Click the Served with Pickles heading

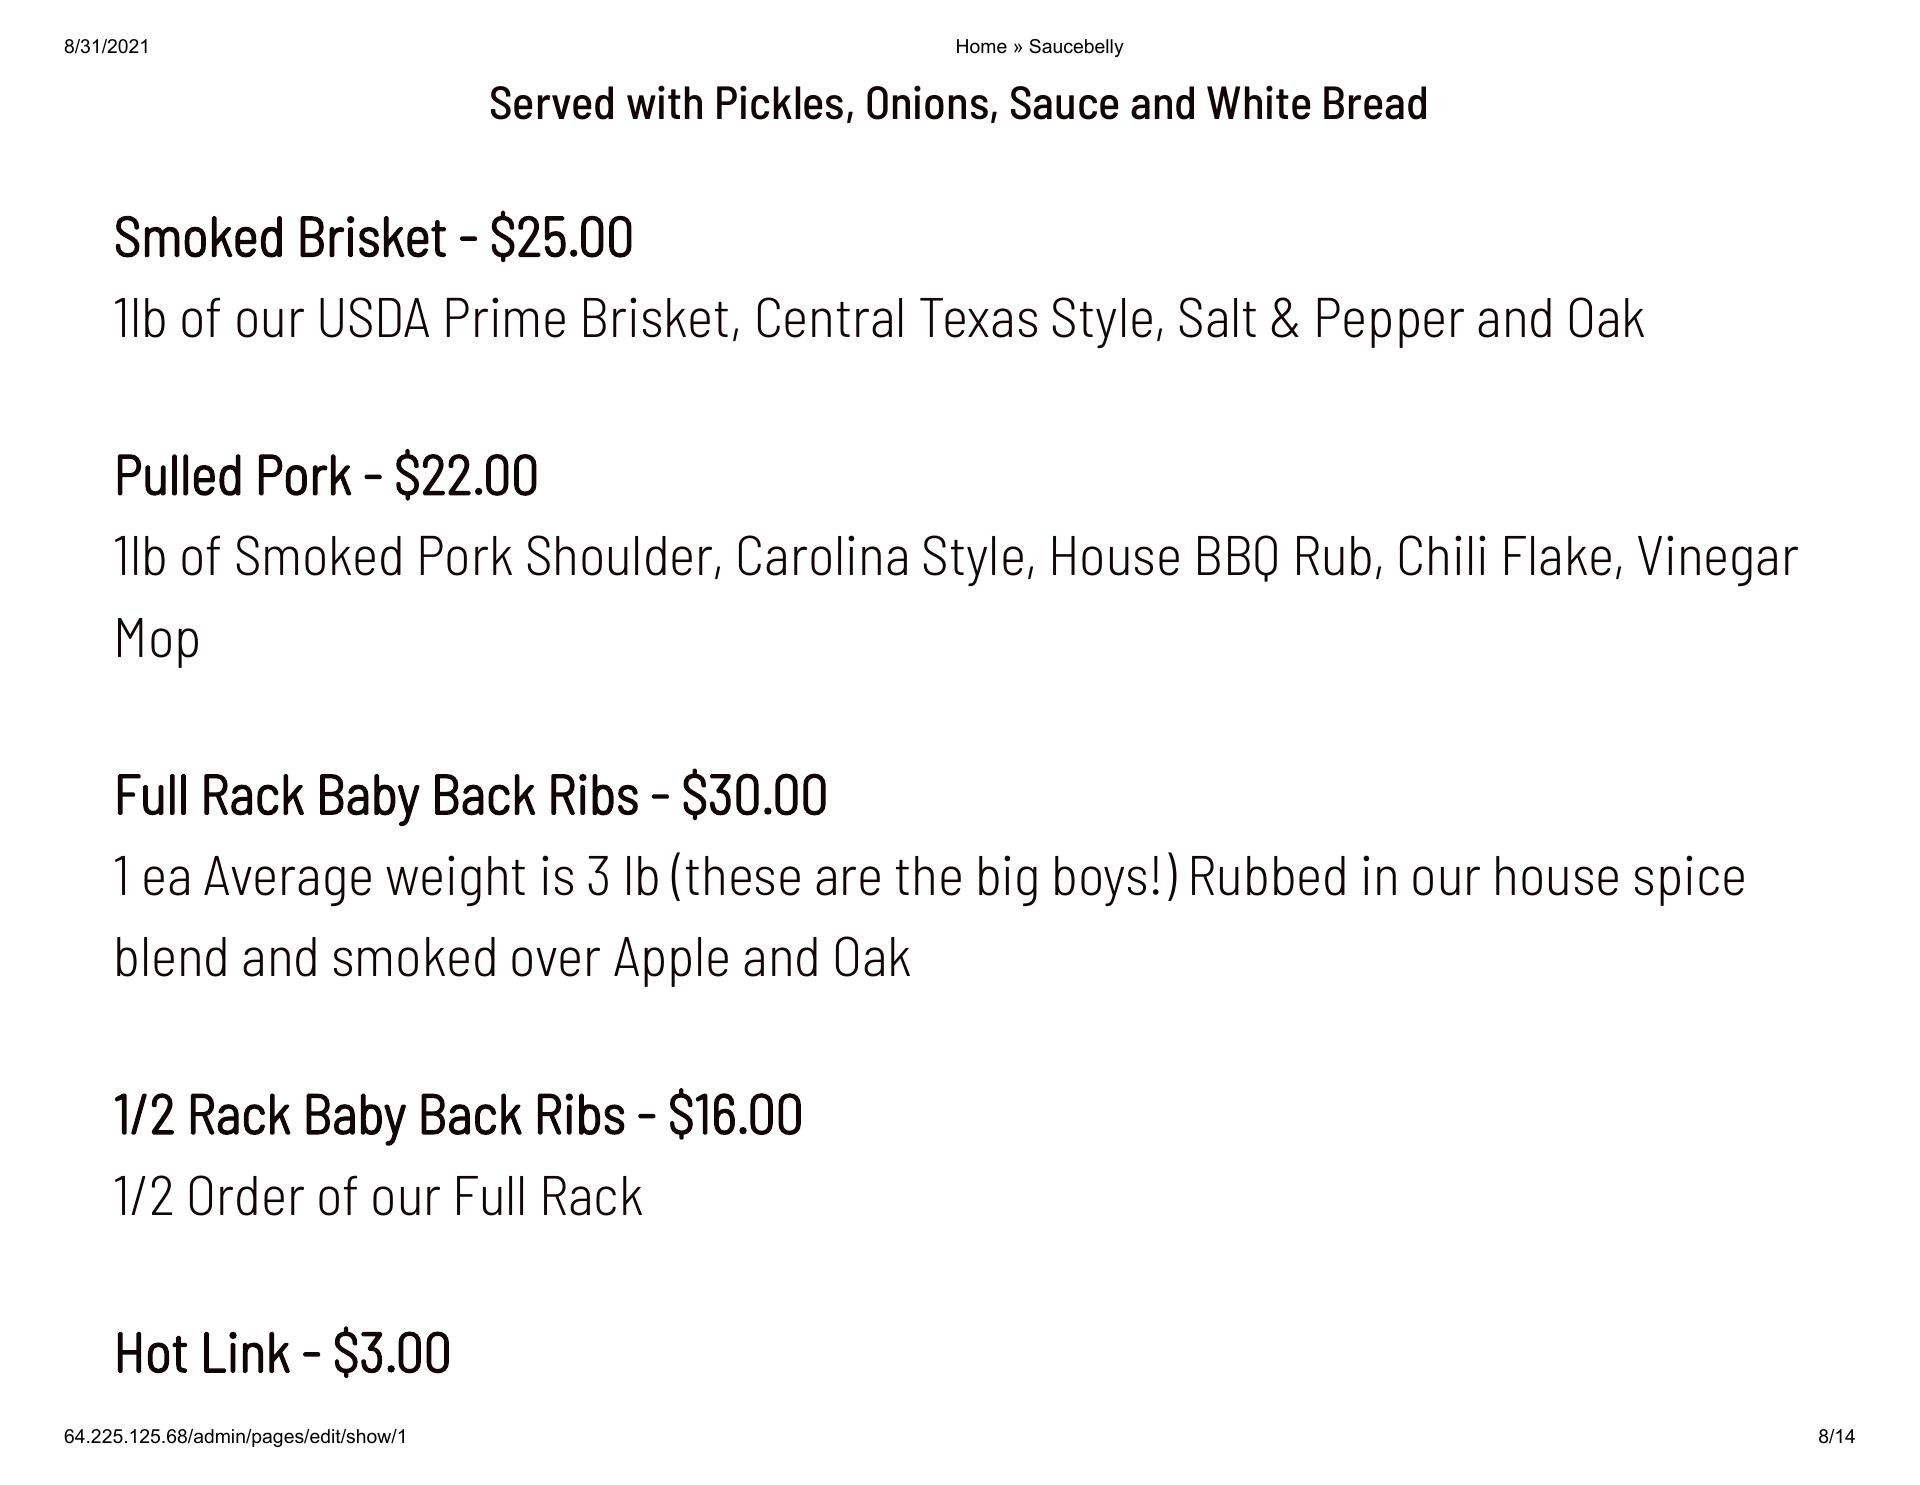coord(958,104)
